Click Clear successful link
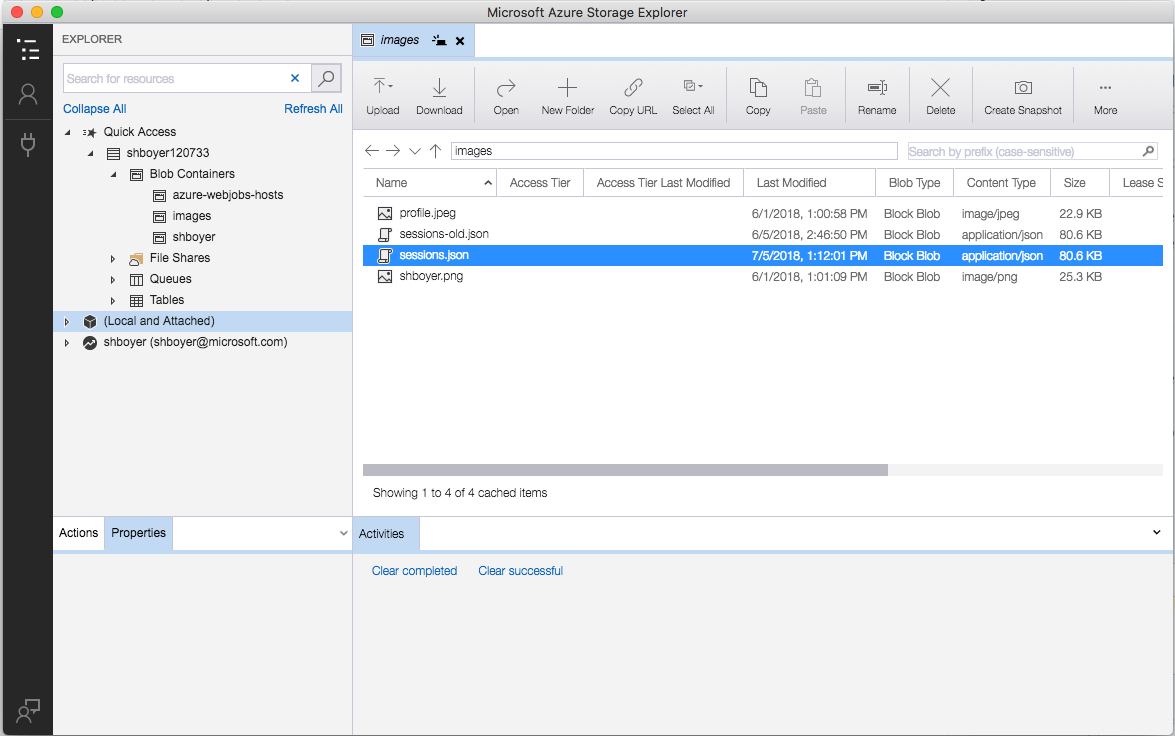Image resolution: width=1175 pixels, height=736 pixels. pyautogui.click(x=521, y=571)
